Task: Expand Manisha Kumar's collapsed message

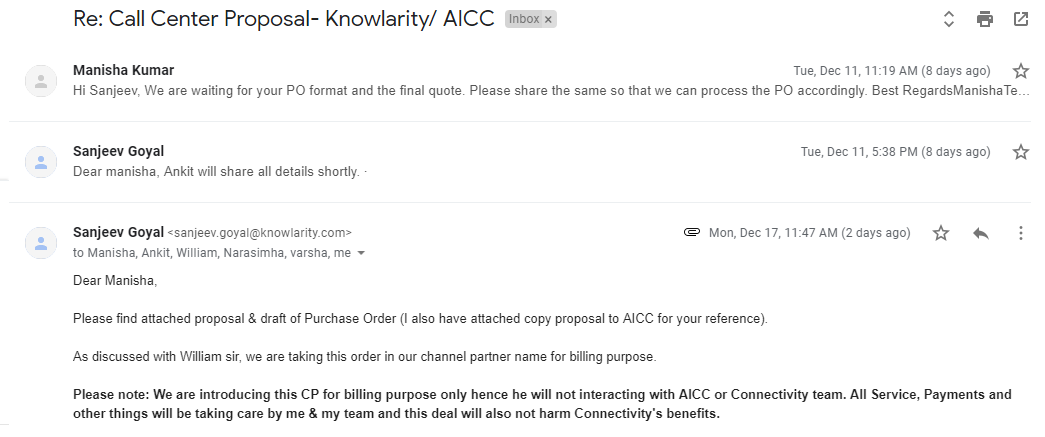Action: coord(500,90)
